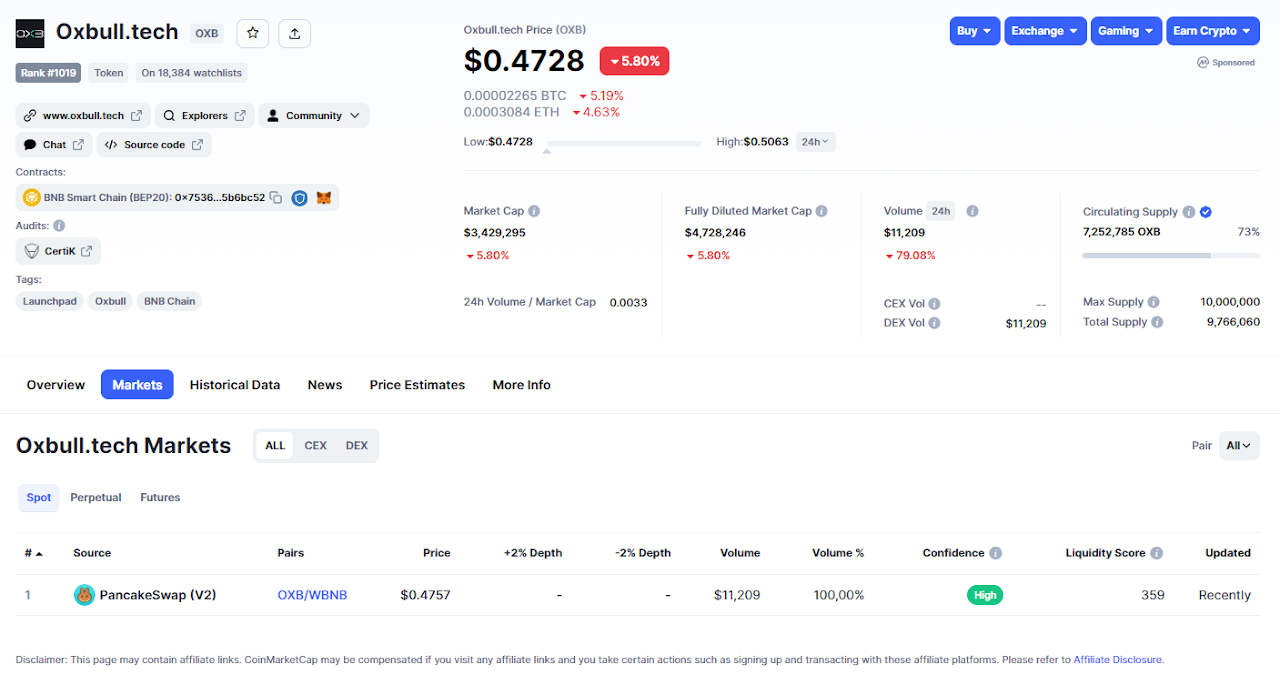1280x685 pixels.
Task: Open the Exchange dropdown
Action: coord(1045,31)
